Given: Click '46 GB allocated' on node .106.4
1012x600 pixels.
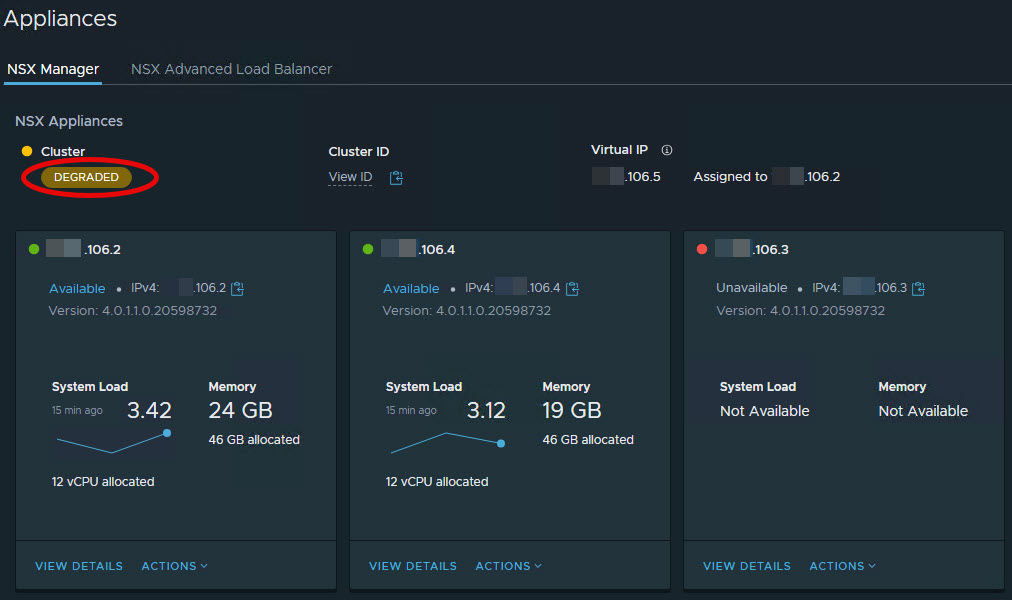Looking at the screenshot, I should tap(588, 439).
